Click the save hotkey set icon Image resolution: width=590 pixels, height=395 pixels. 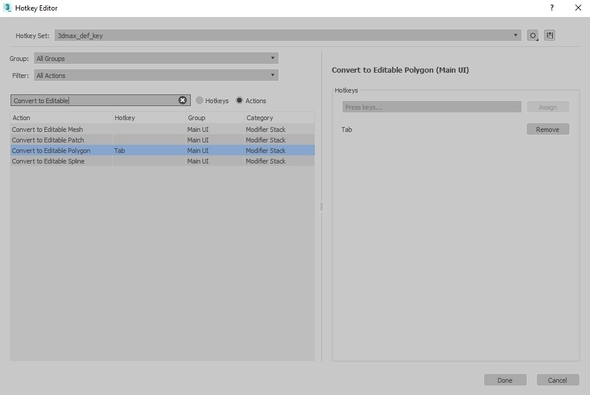coord(550,35)
